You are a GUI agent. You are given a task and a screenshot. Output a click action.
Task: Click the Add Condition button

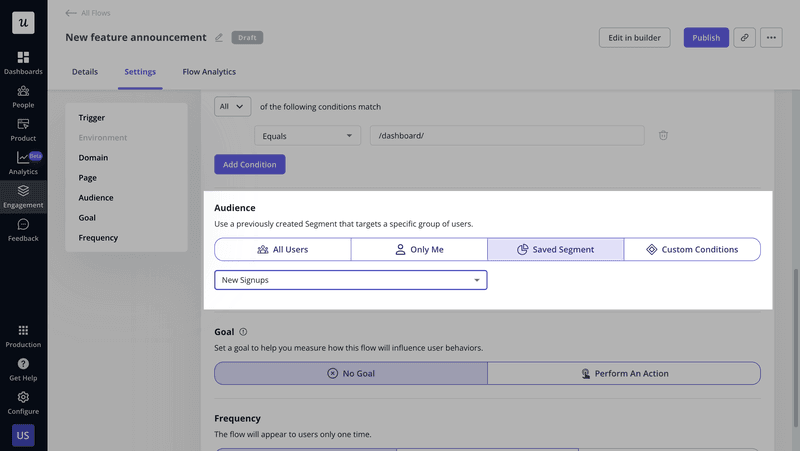click(x=249, y=164)
